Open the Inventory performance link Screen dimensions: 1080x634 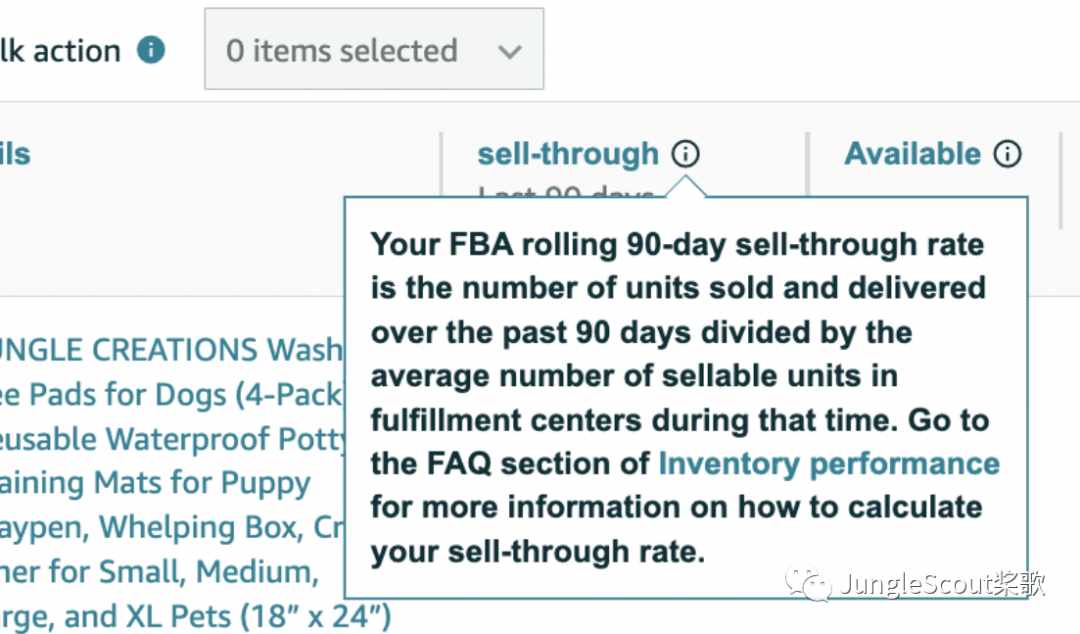pos(829,464)
